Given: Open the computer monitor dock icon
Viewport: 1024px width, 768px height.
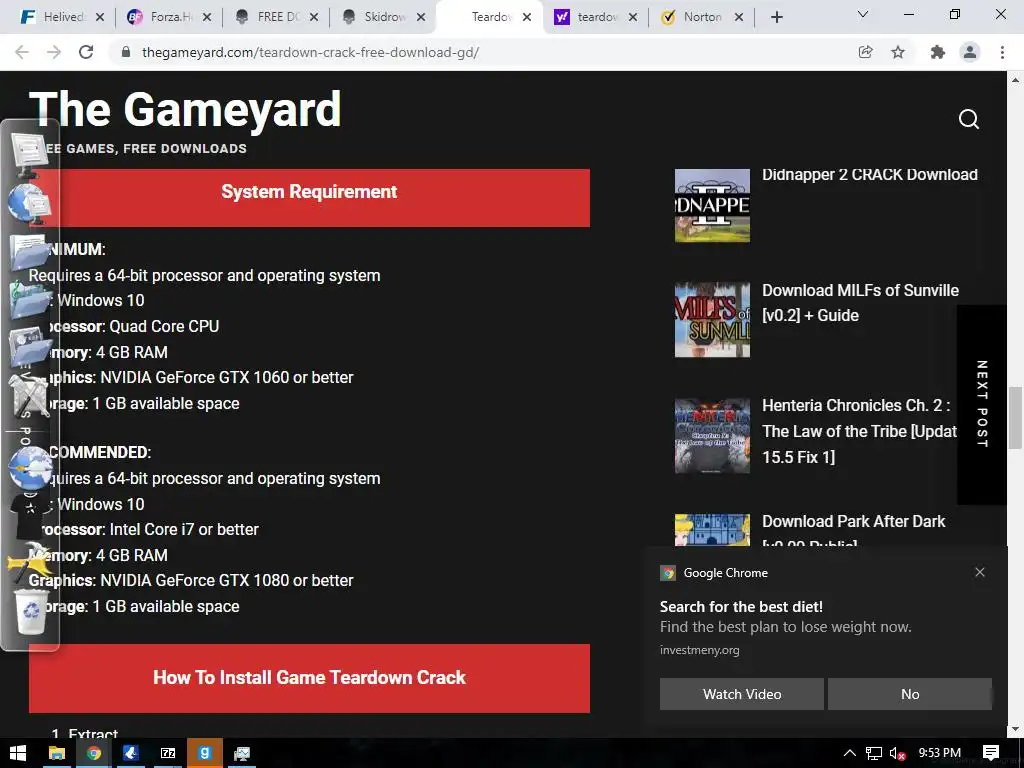Looking at the screenshot, I should tap(29, 155).
